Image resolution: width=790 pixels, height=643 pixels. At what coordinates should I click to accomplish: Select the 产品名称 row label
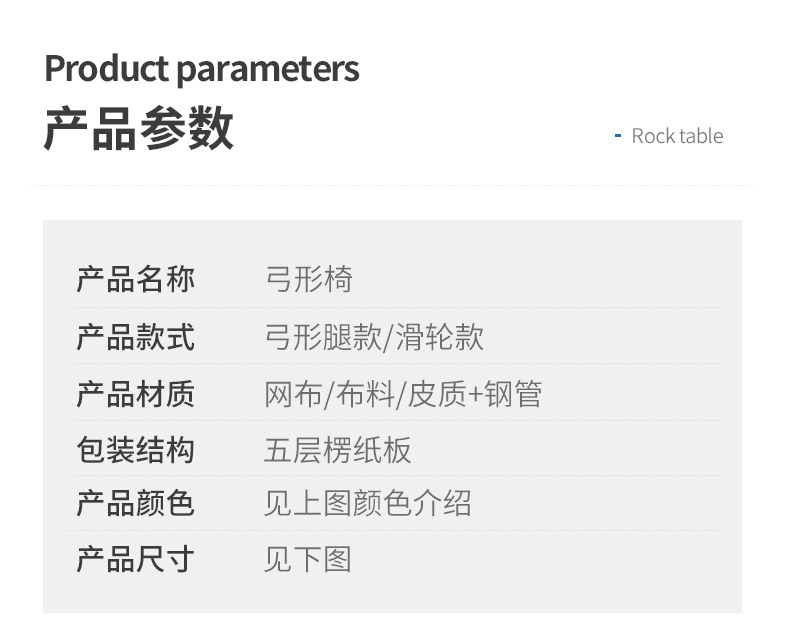(135, 279)
